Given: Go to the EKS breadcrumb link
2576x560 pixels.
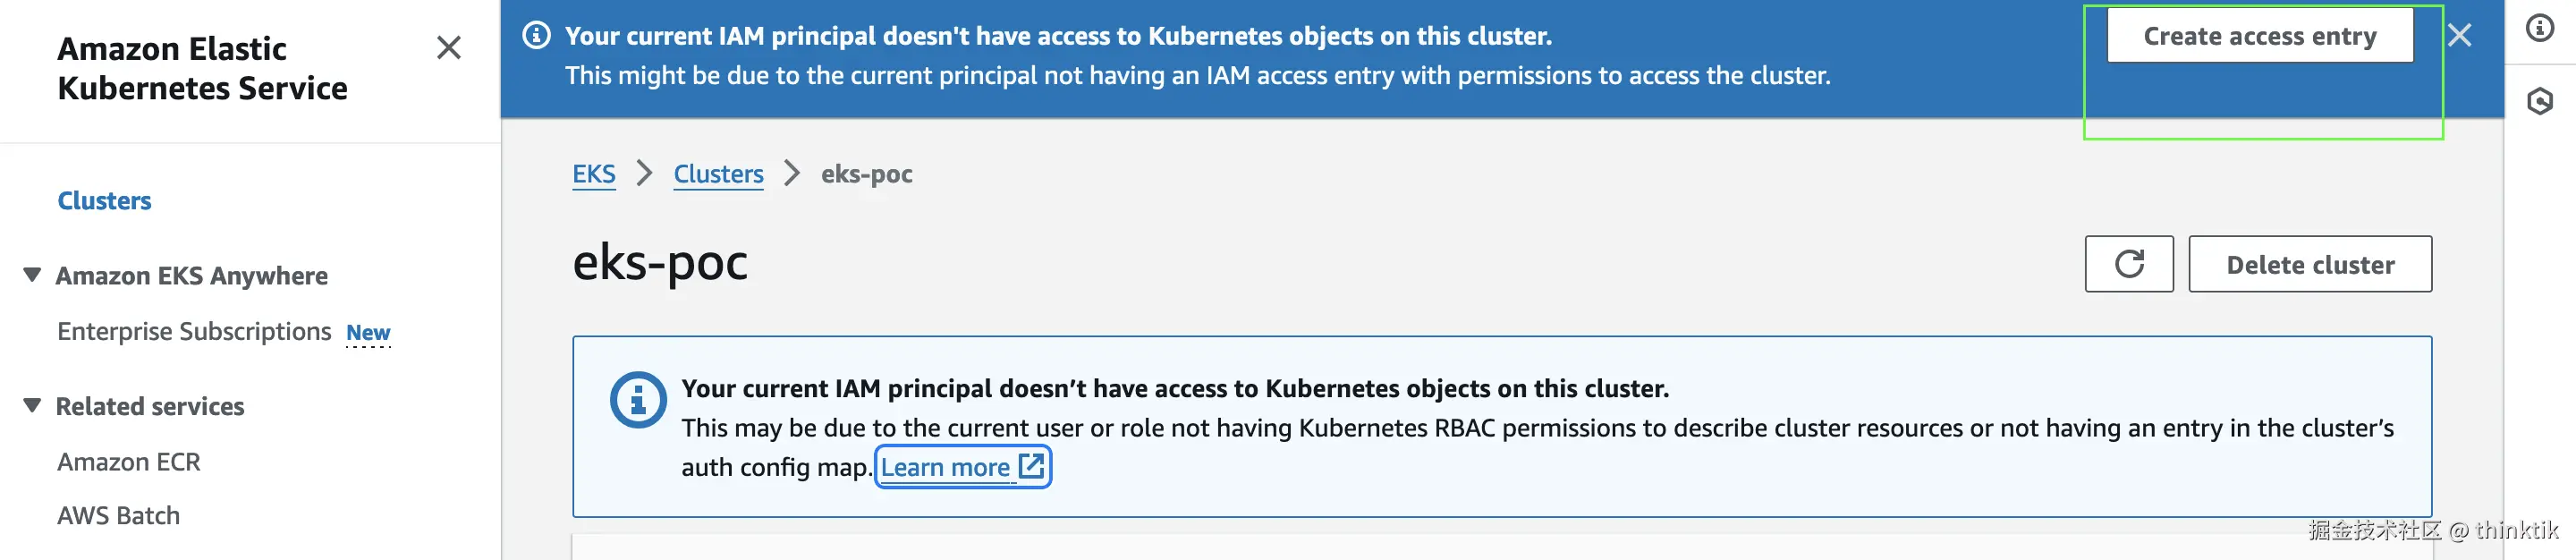Looking at the screenshot, I should [x=593, y=174].
